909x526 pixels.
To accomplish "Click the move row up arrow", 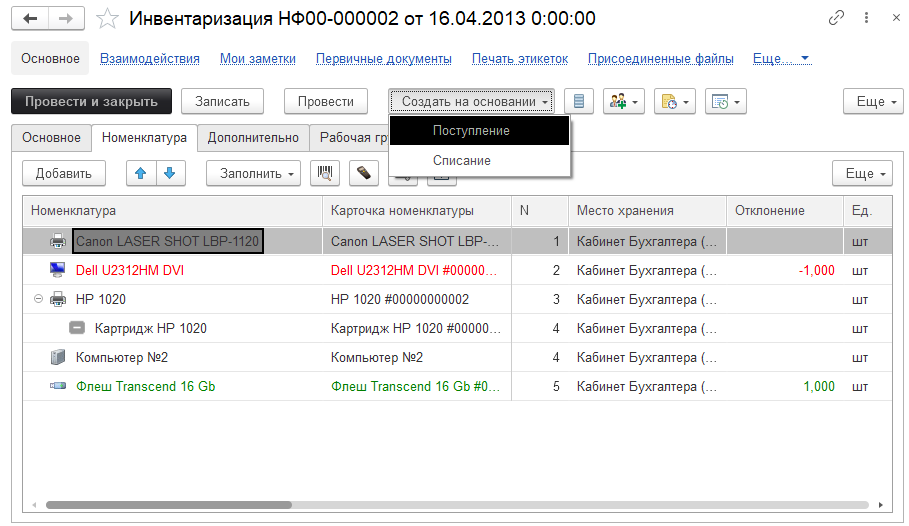I will 140,173.
